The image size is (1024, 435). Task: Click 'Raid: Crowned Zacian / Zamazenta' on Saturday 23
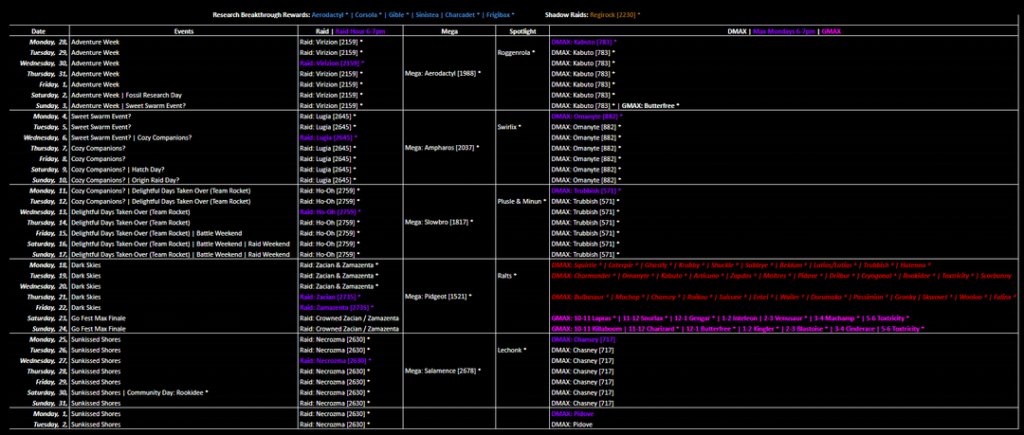point(349,318)
